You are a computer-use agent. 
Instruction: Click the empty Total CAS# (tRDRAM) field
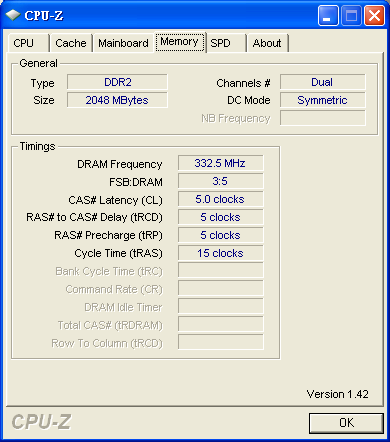coord(220,324)
